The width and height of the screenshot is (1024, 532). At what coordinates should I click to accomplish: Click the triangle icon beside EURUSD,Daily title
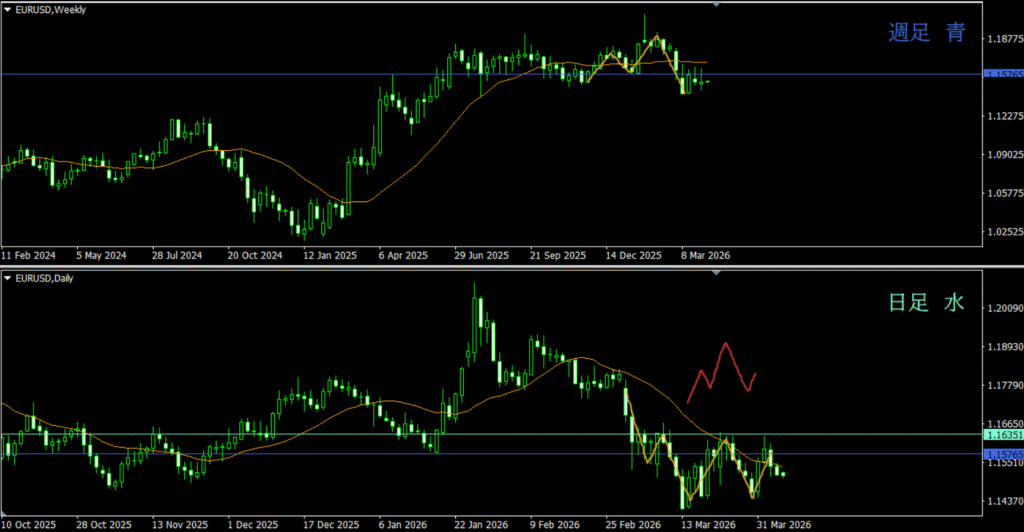pos(8,277)
